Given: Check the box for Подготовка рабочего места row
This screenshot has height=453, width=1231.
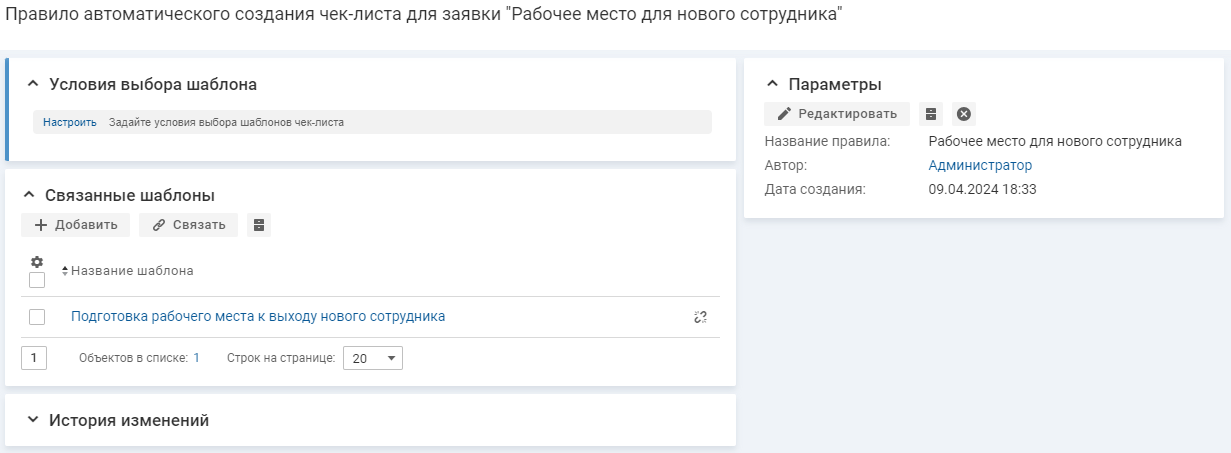Looking at the screenshot, I should (37, 317).
